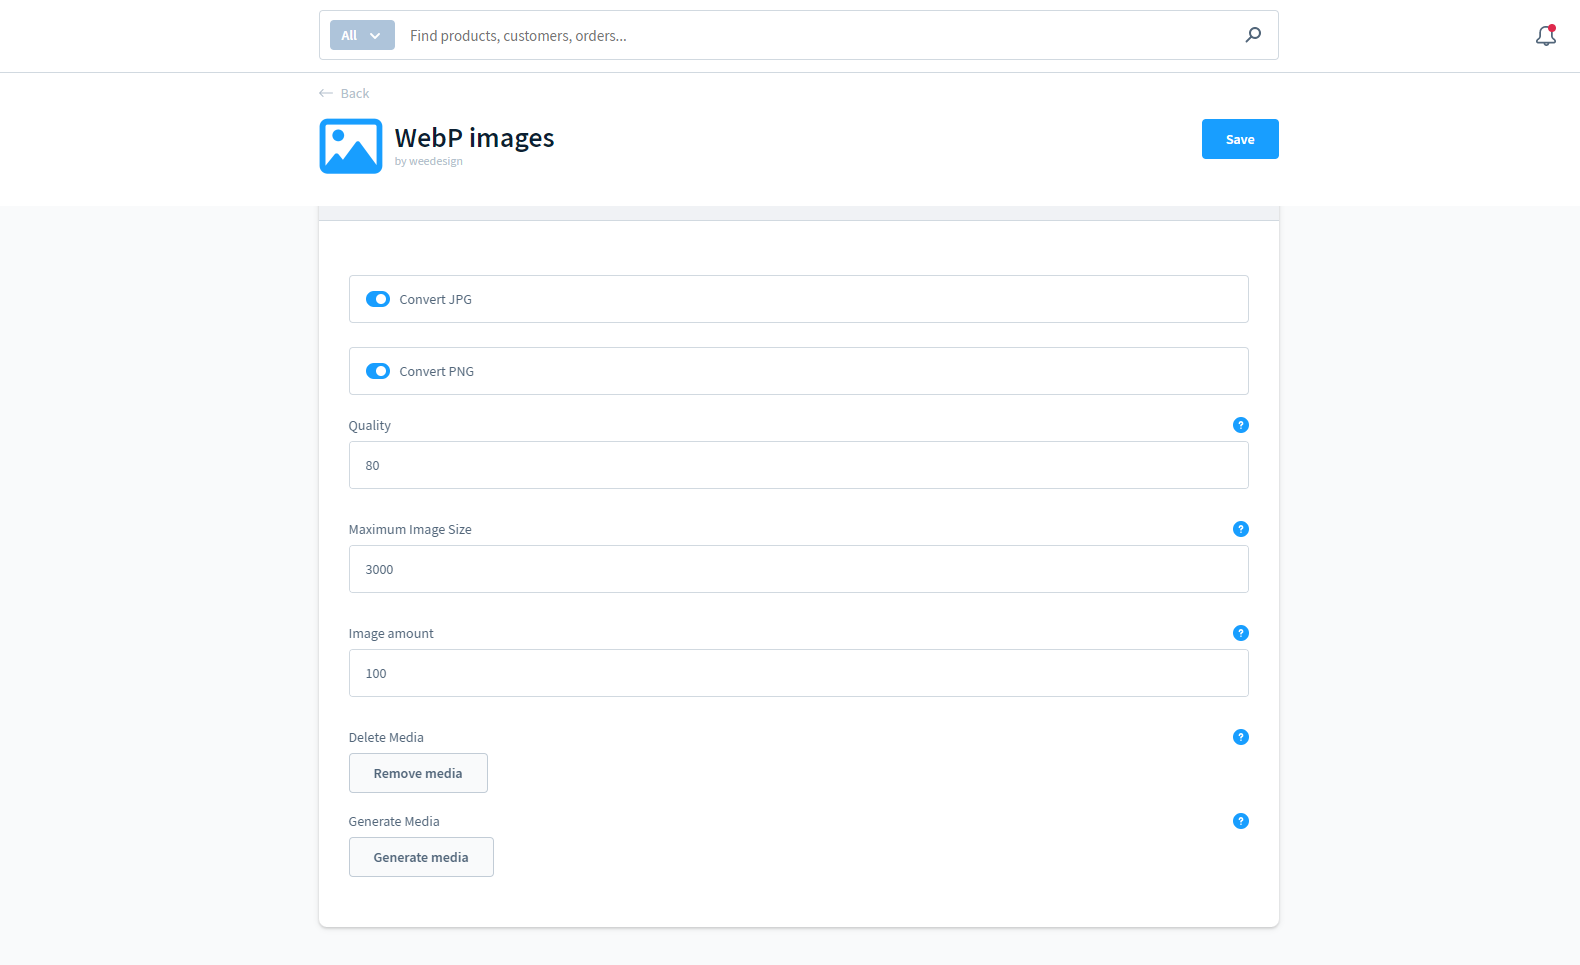
Task: Toggle the Convert PNG switch
Action: (378, 371)
